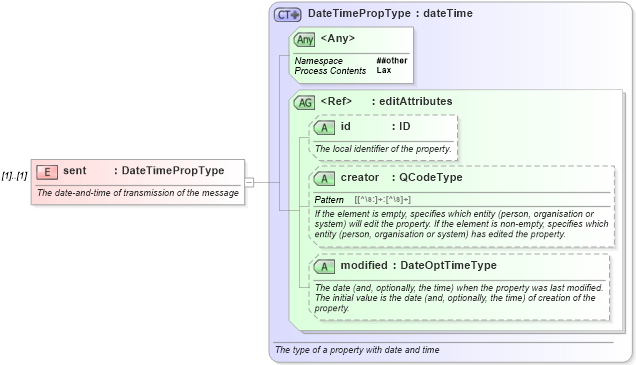Select the <Any> label

(337, 38)
